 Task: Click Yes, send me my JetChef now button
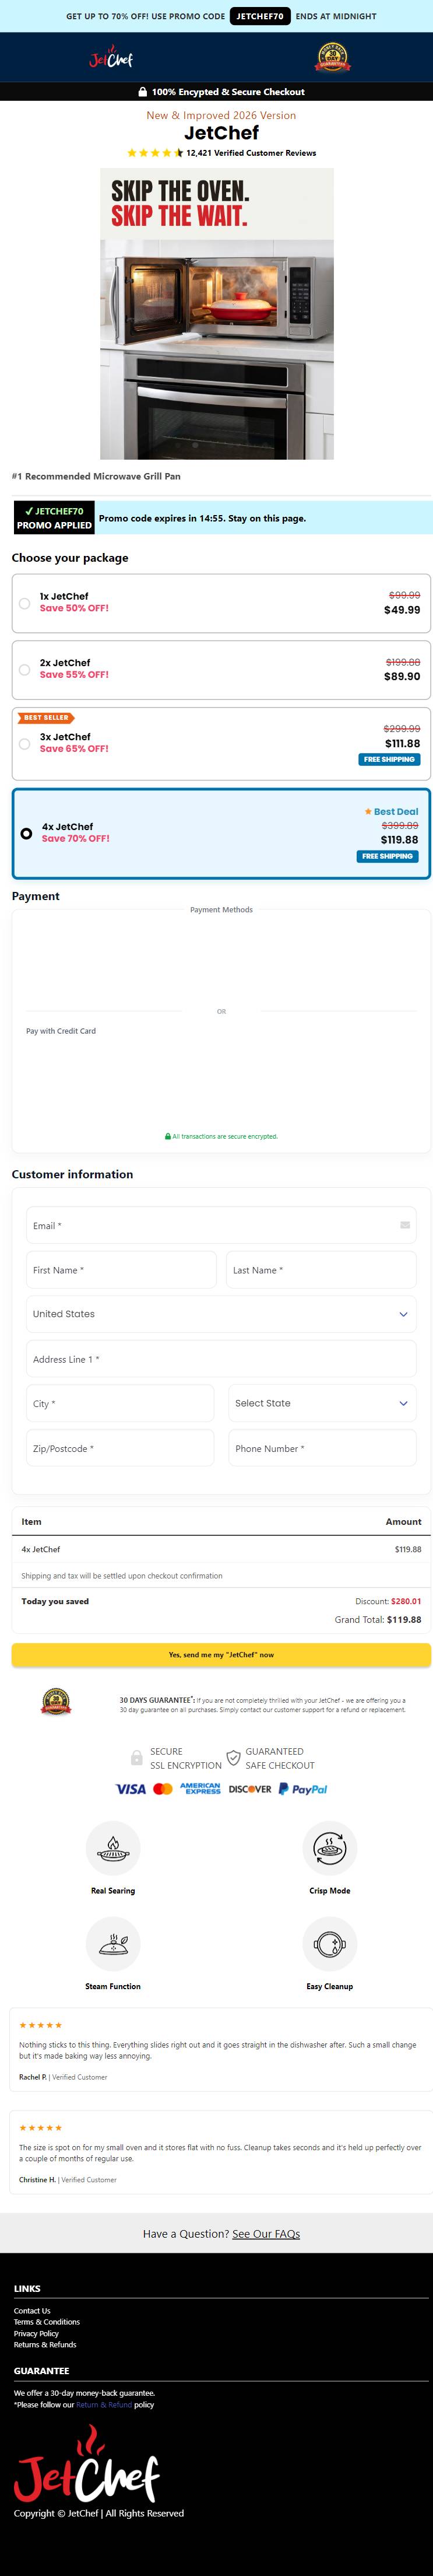[221, 1655]
